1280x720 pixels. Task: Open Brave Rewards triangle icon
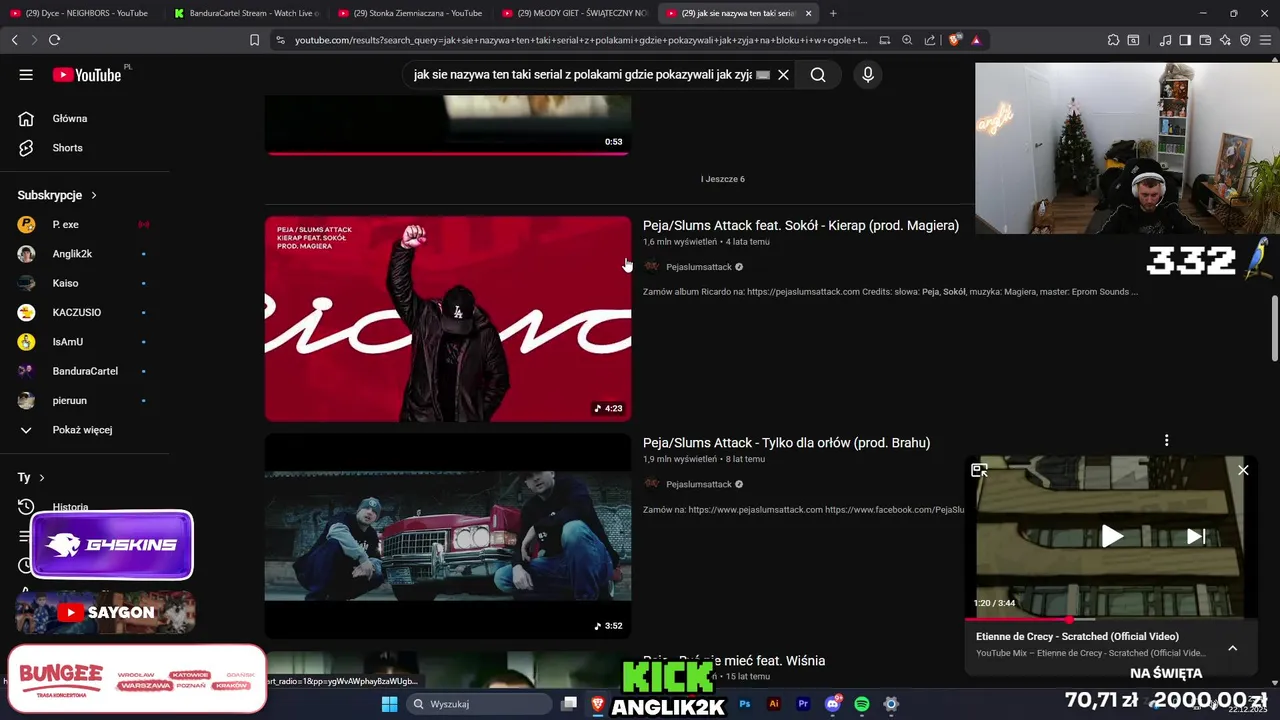click(976, 40)
